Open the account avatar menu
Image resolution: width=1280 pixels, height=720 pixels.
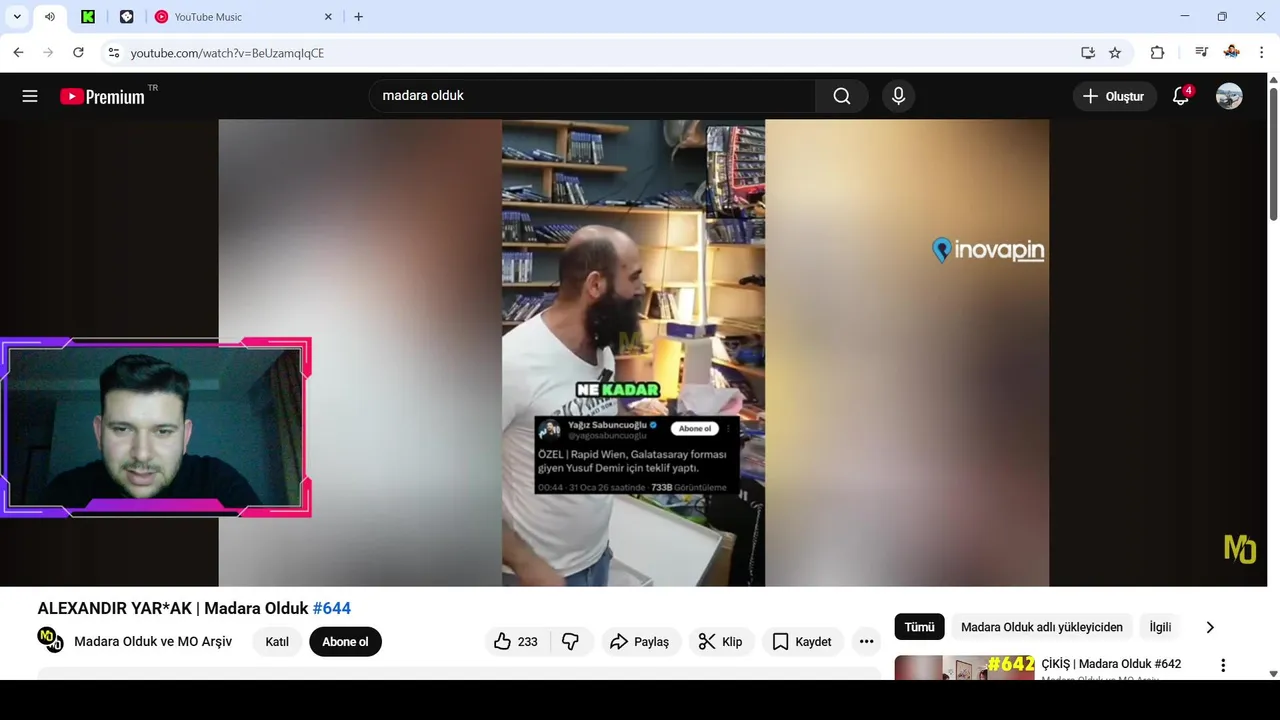(x=1229, y=96)
